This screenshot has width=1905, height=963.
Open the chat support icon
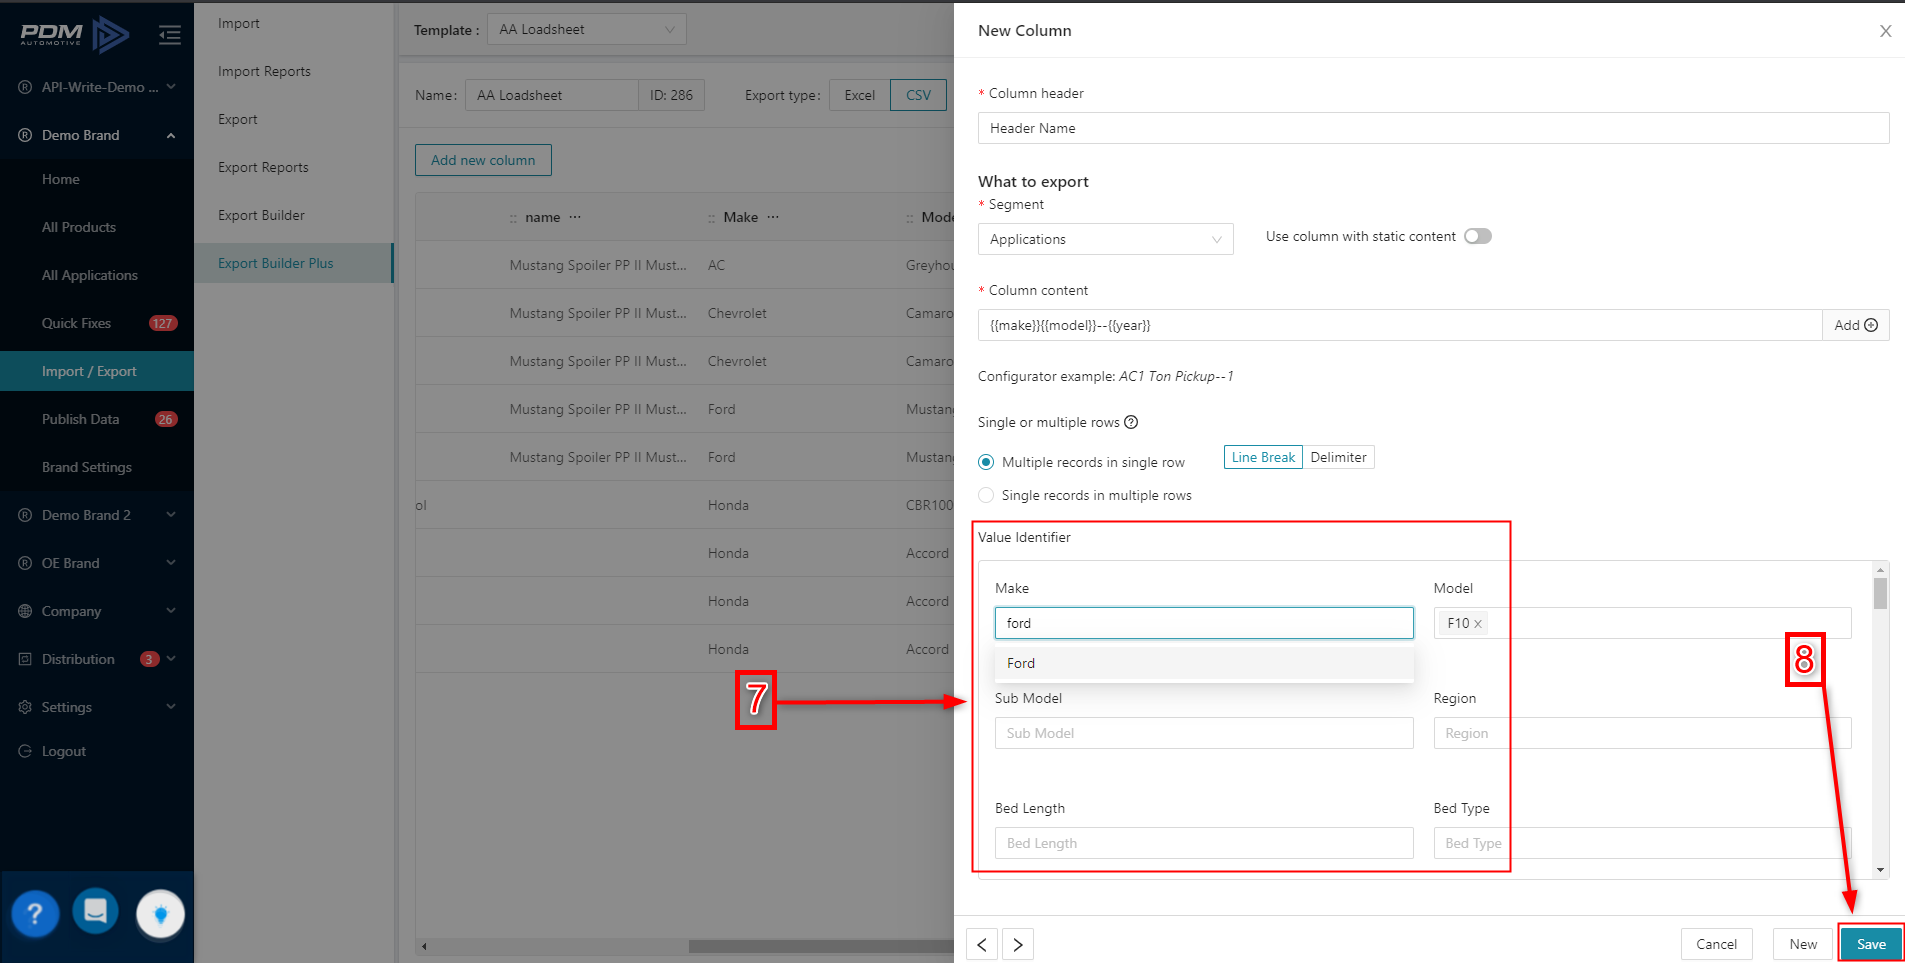96,911
